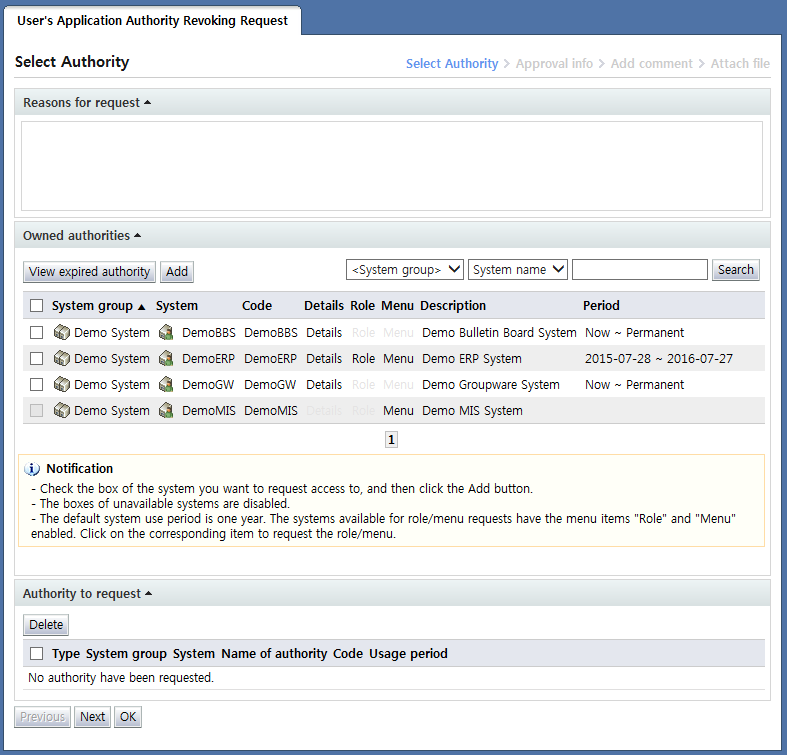Click the search text input field
This screenshot has height=755, width=787.
coord(639,270)
